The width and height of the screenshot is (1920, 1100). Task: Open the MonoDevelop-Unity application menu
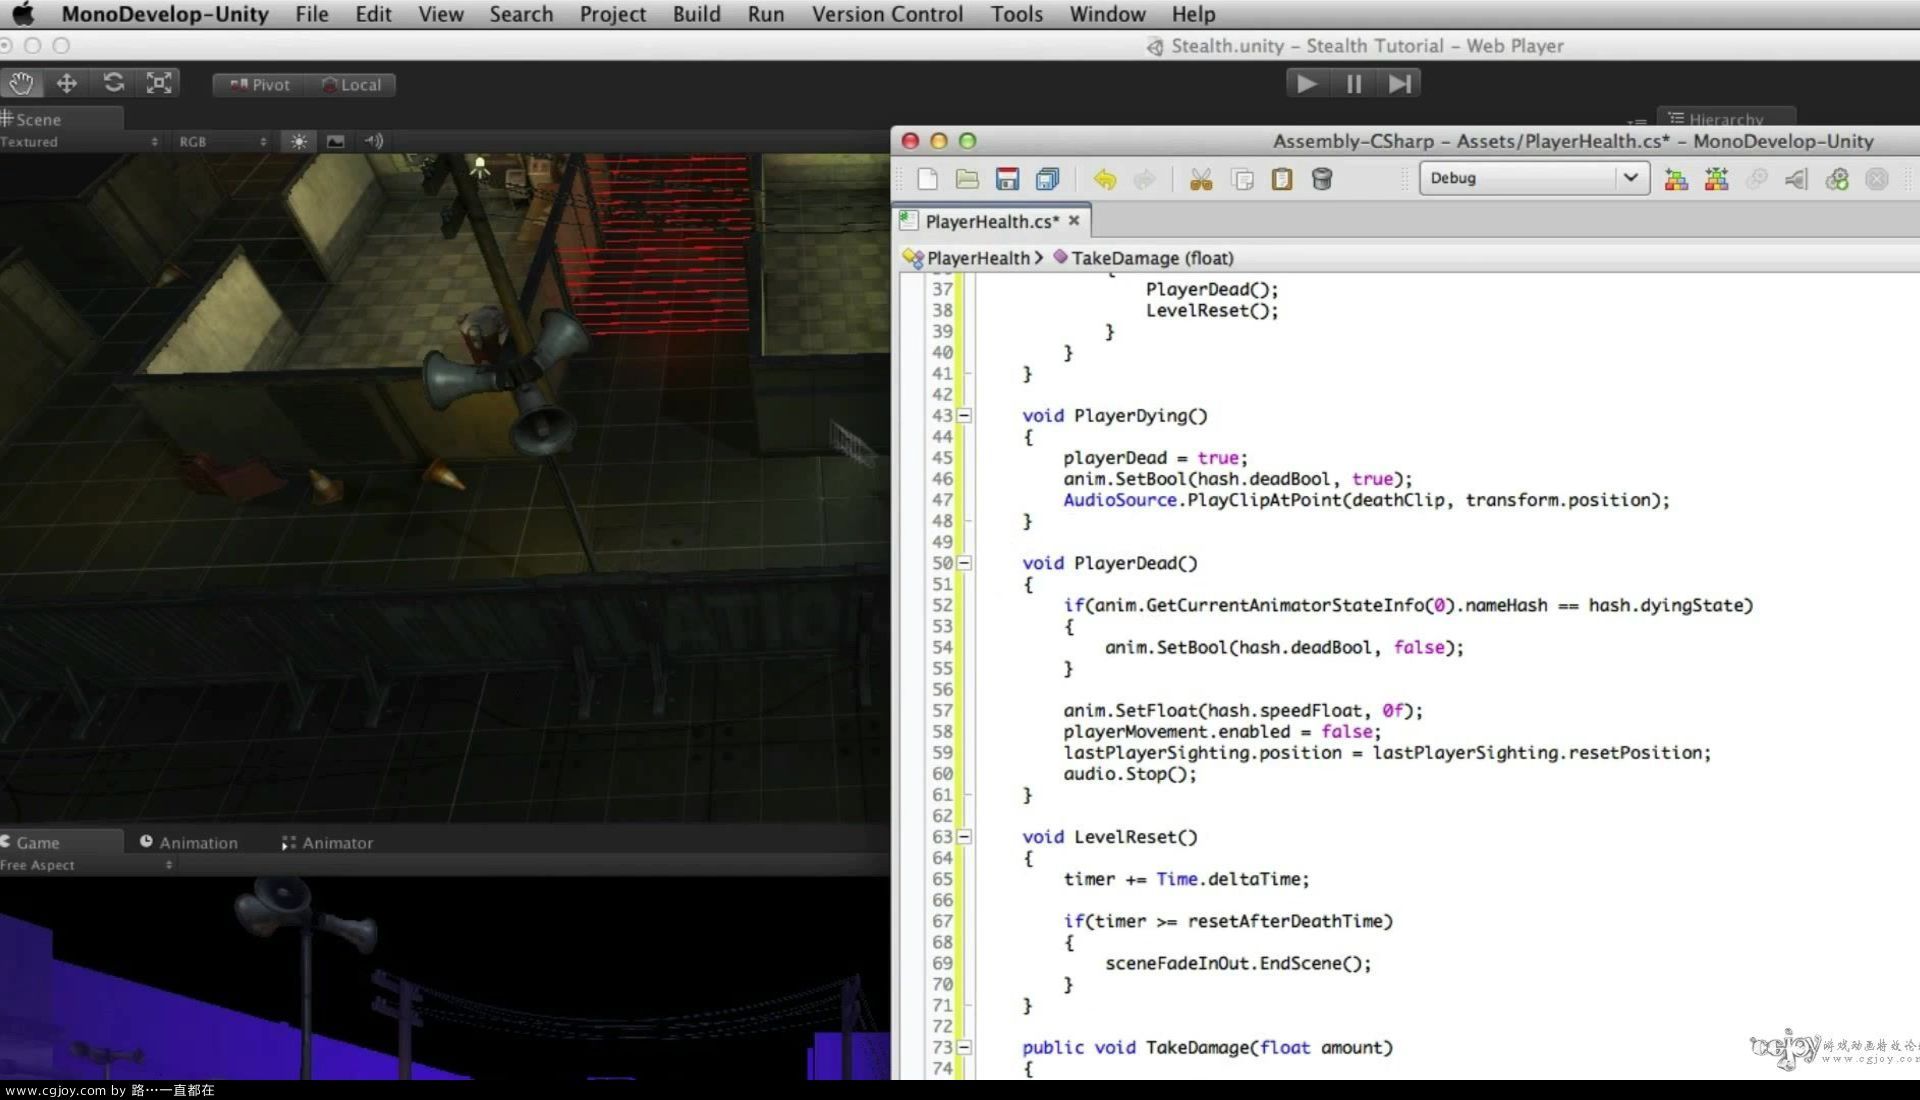click(x=165, y=14)
